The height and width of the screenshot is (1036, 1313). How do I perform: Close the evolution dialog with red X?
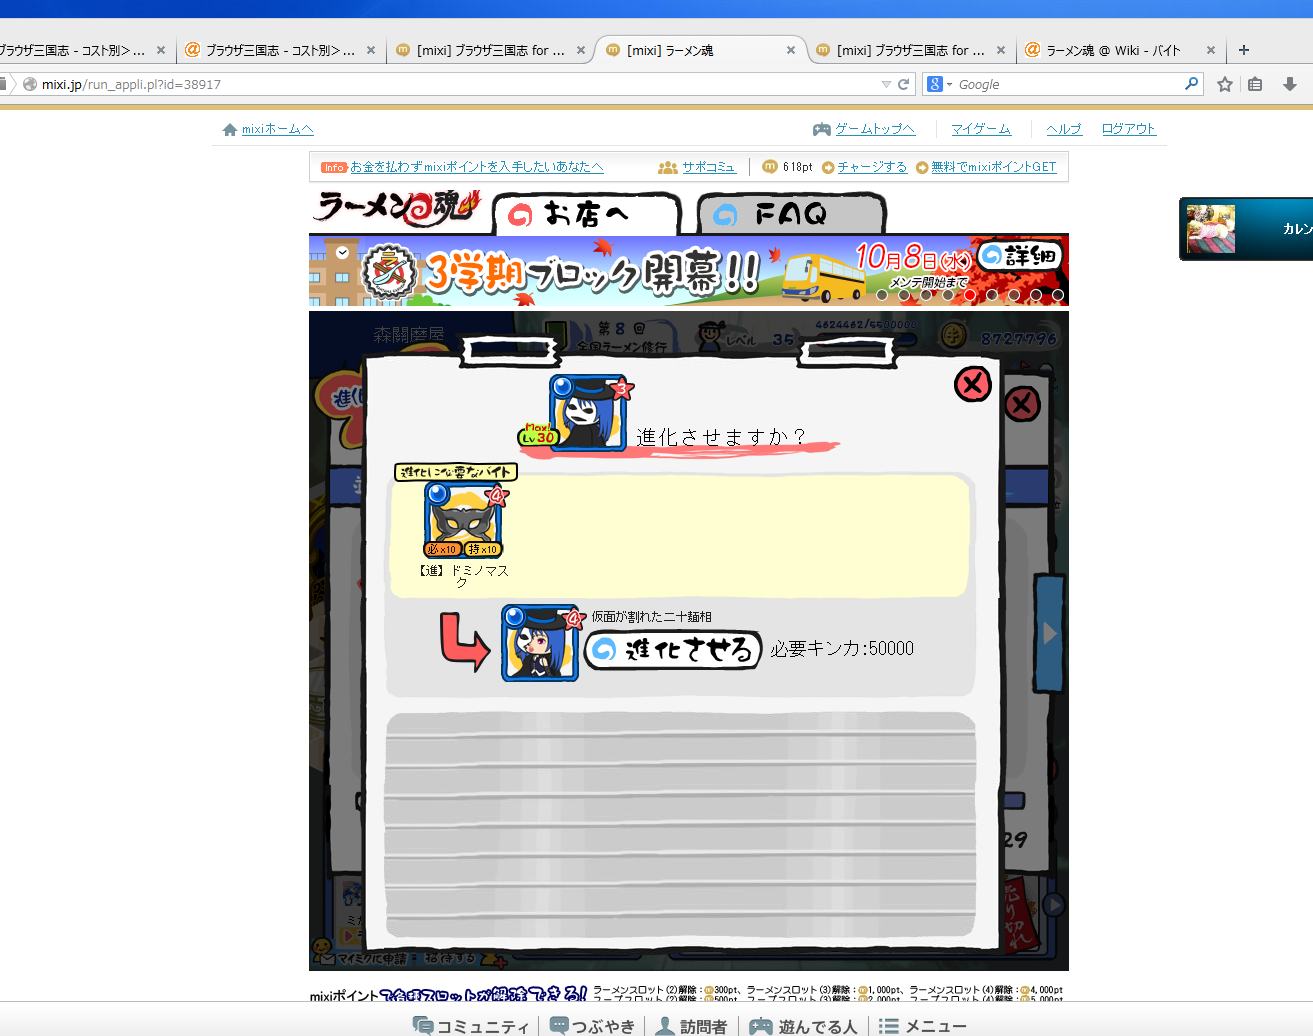click(x=972, y=384)
